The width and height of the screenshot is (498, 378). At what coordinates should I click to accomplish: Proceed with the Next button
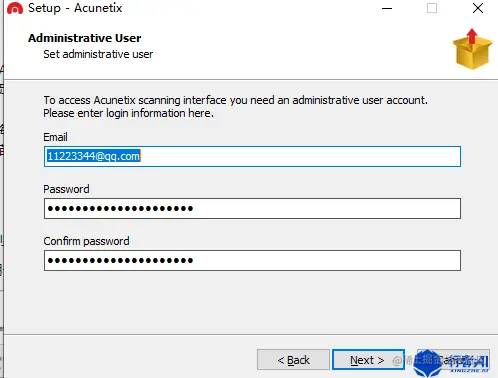(368, 360)
